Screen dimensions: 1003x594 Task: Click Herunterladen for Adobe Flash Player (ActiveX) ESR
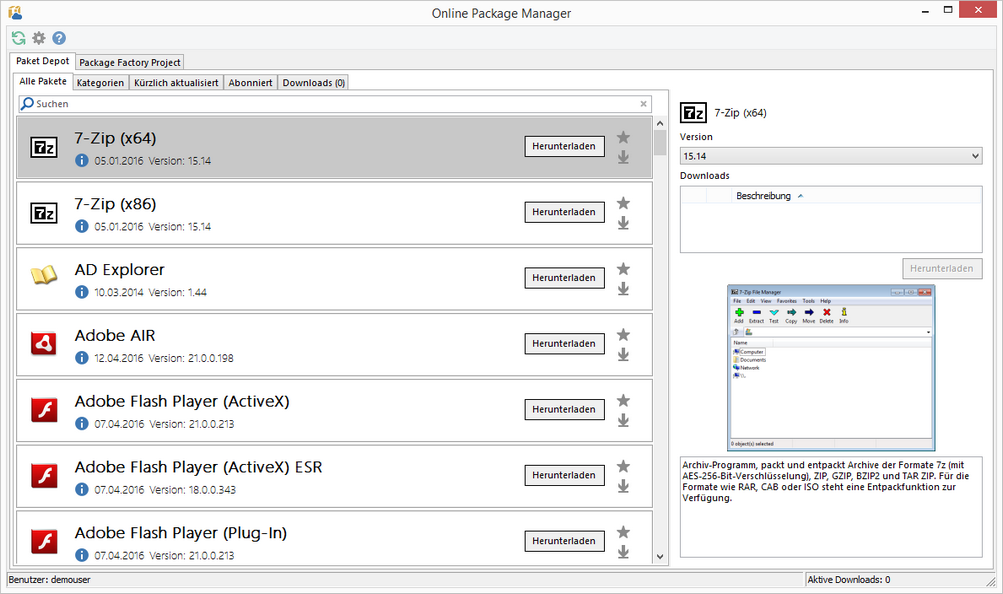click(x=564, y=476)
